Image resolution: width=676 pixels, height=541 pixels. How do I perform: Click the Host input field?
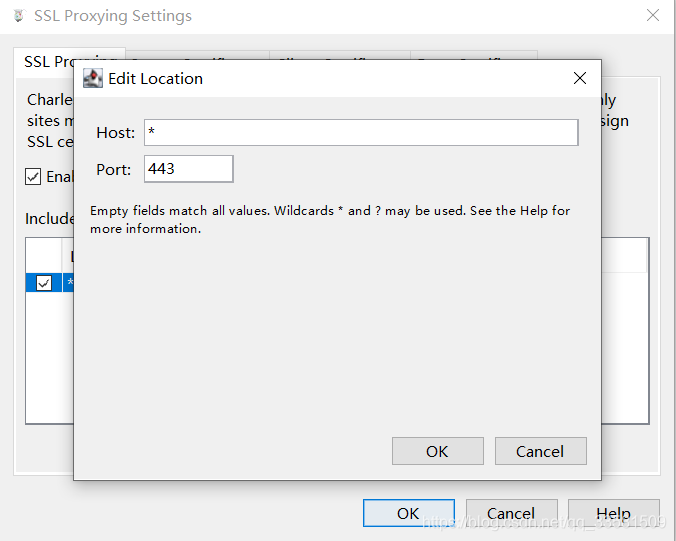tap(361, 132)
